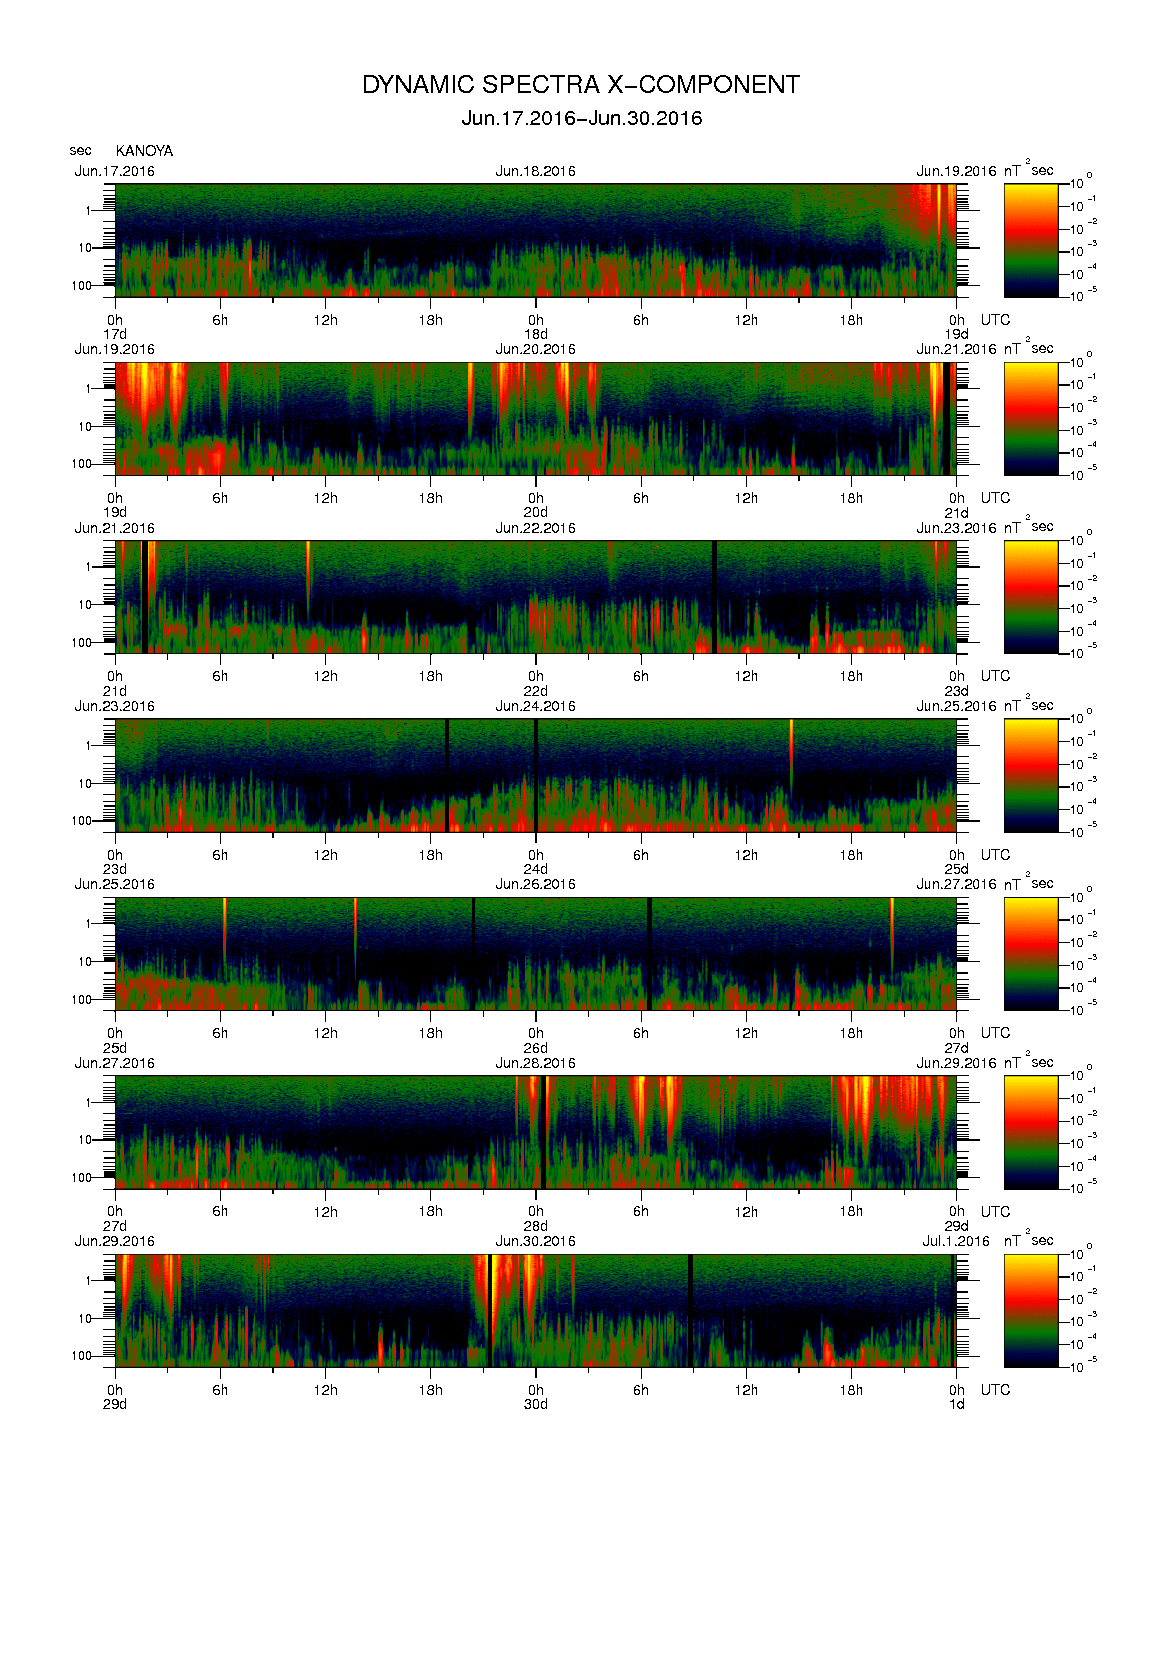This screenshot has height=1679, width=1165.
Task: Click the 20d day label
Action: [x=536, y=513]
